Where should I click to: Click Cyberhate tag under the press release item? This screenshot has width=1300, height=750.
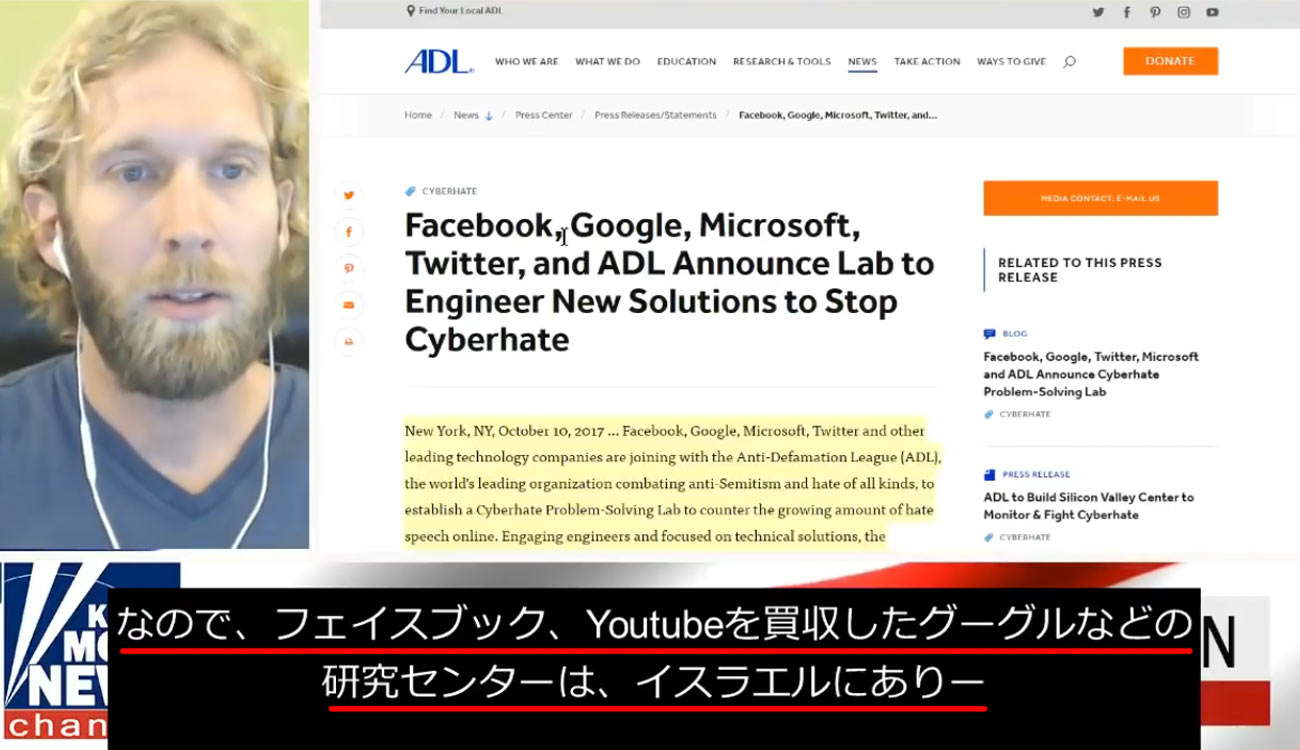1025,537
